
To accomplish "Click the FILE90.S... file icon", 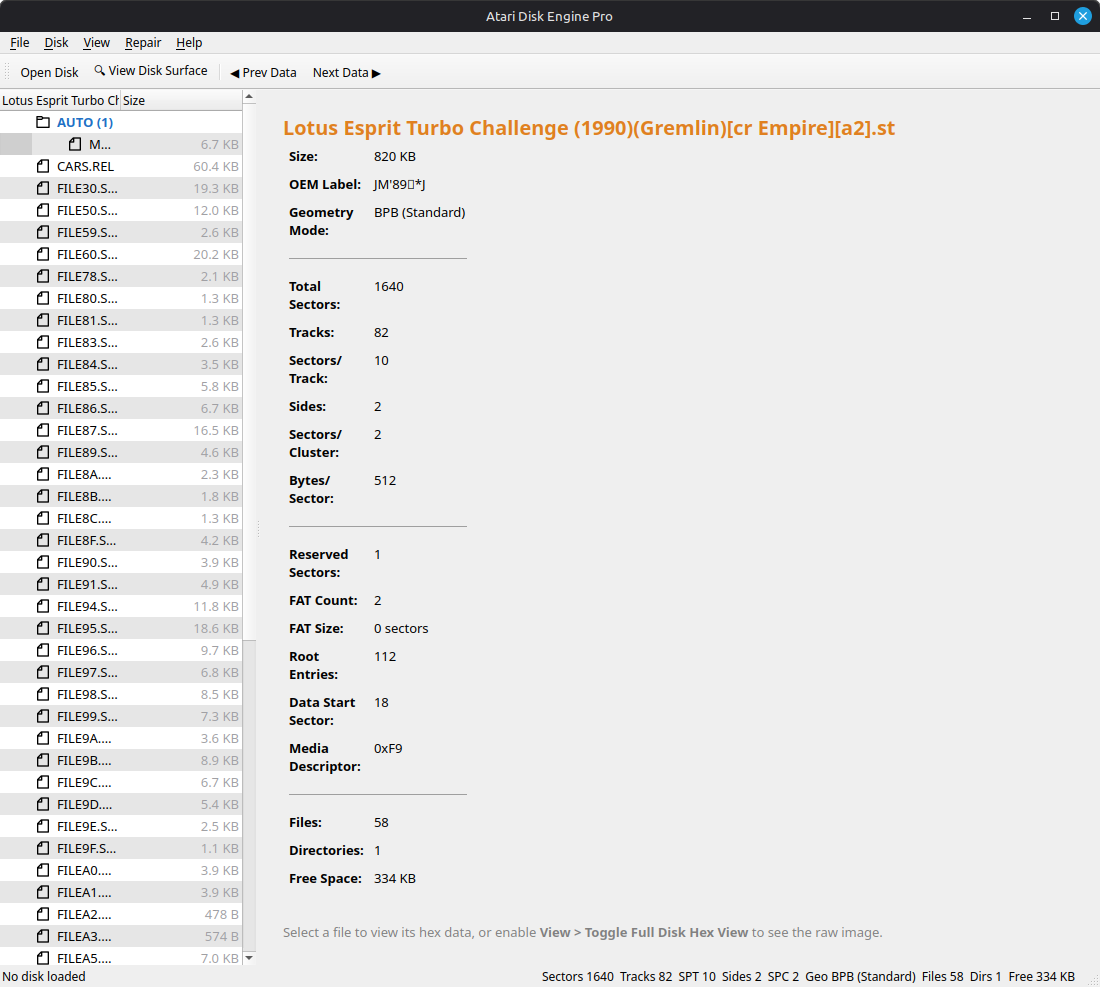I will pos(43,563).
